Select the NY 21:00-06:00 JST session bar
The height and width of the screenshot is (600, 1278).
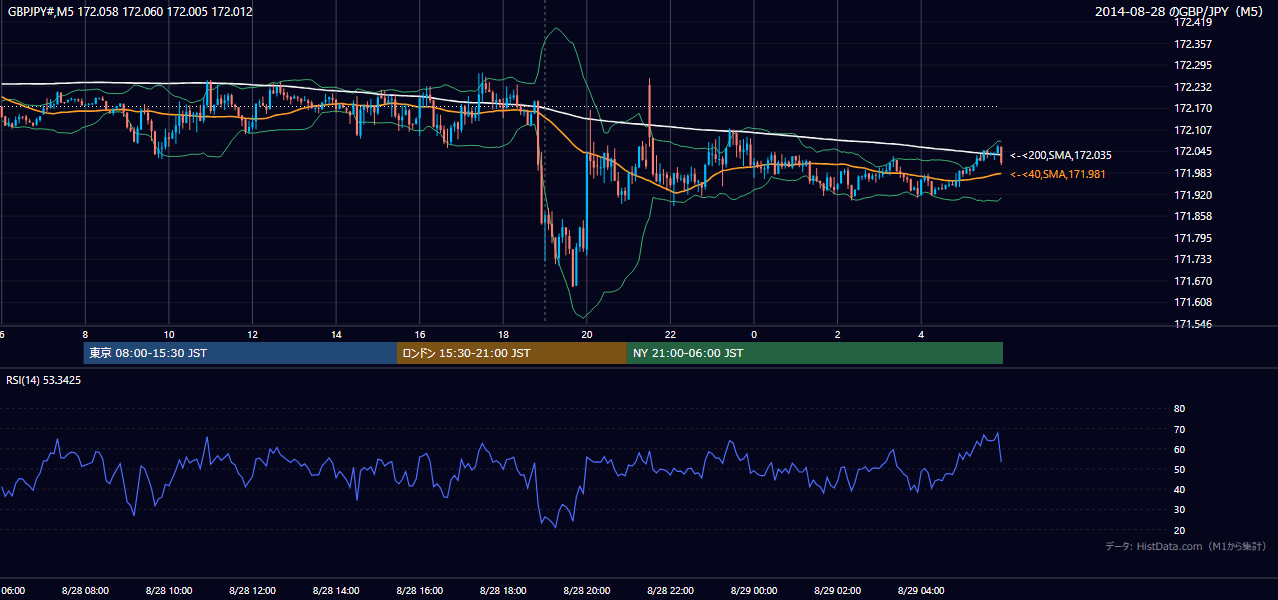click(x=815, y=353)
